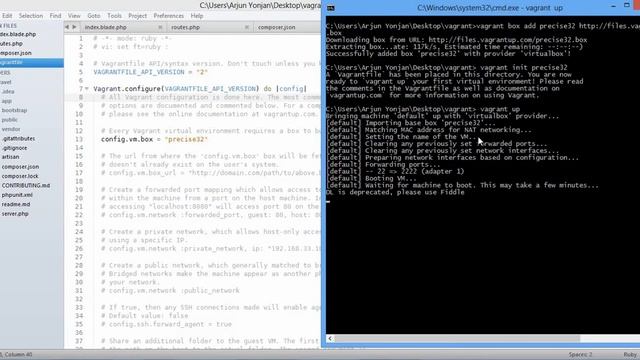The height and width of the screenshot is (360, 640).
Task: Go to next tab with right arrow
Action: (74, 27)
